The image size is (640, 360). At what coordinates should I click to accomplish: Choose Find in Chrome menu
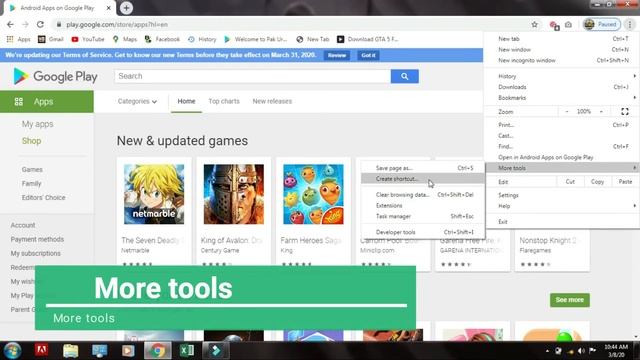(562, 147)
